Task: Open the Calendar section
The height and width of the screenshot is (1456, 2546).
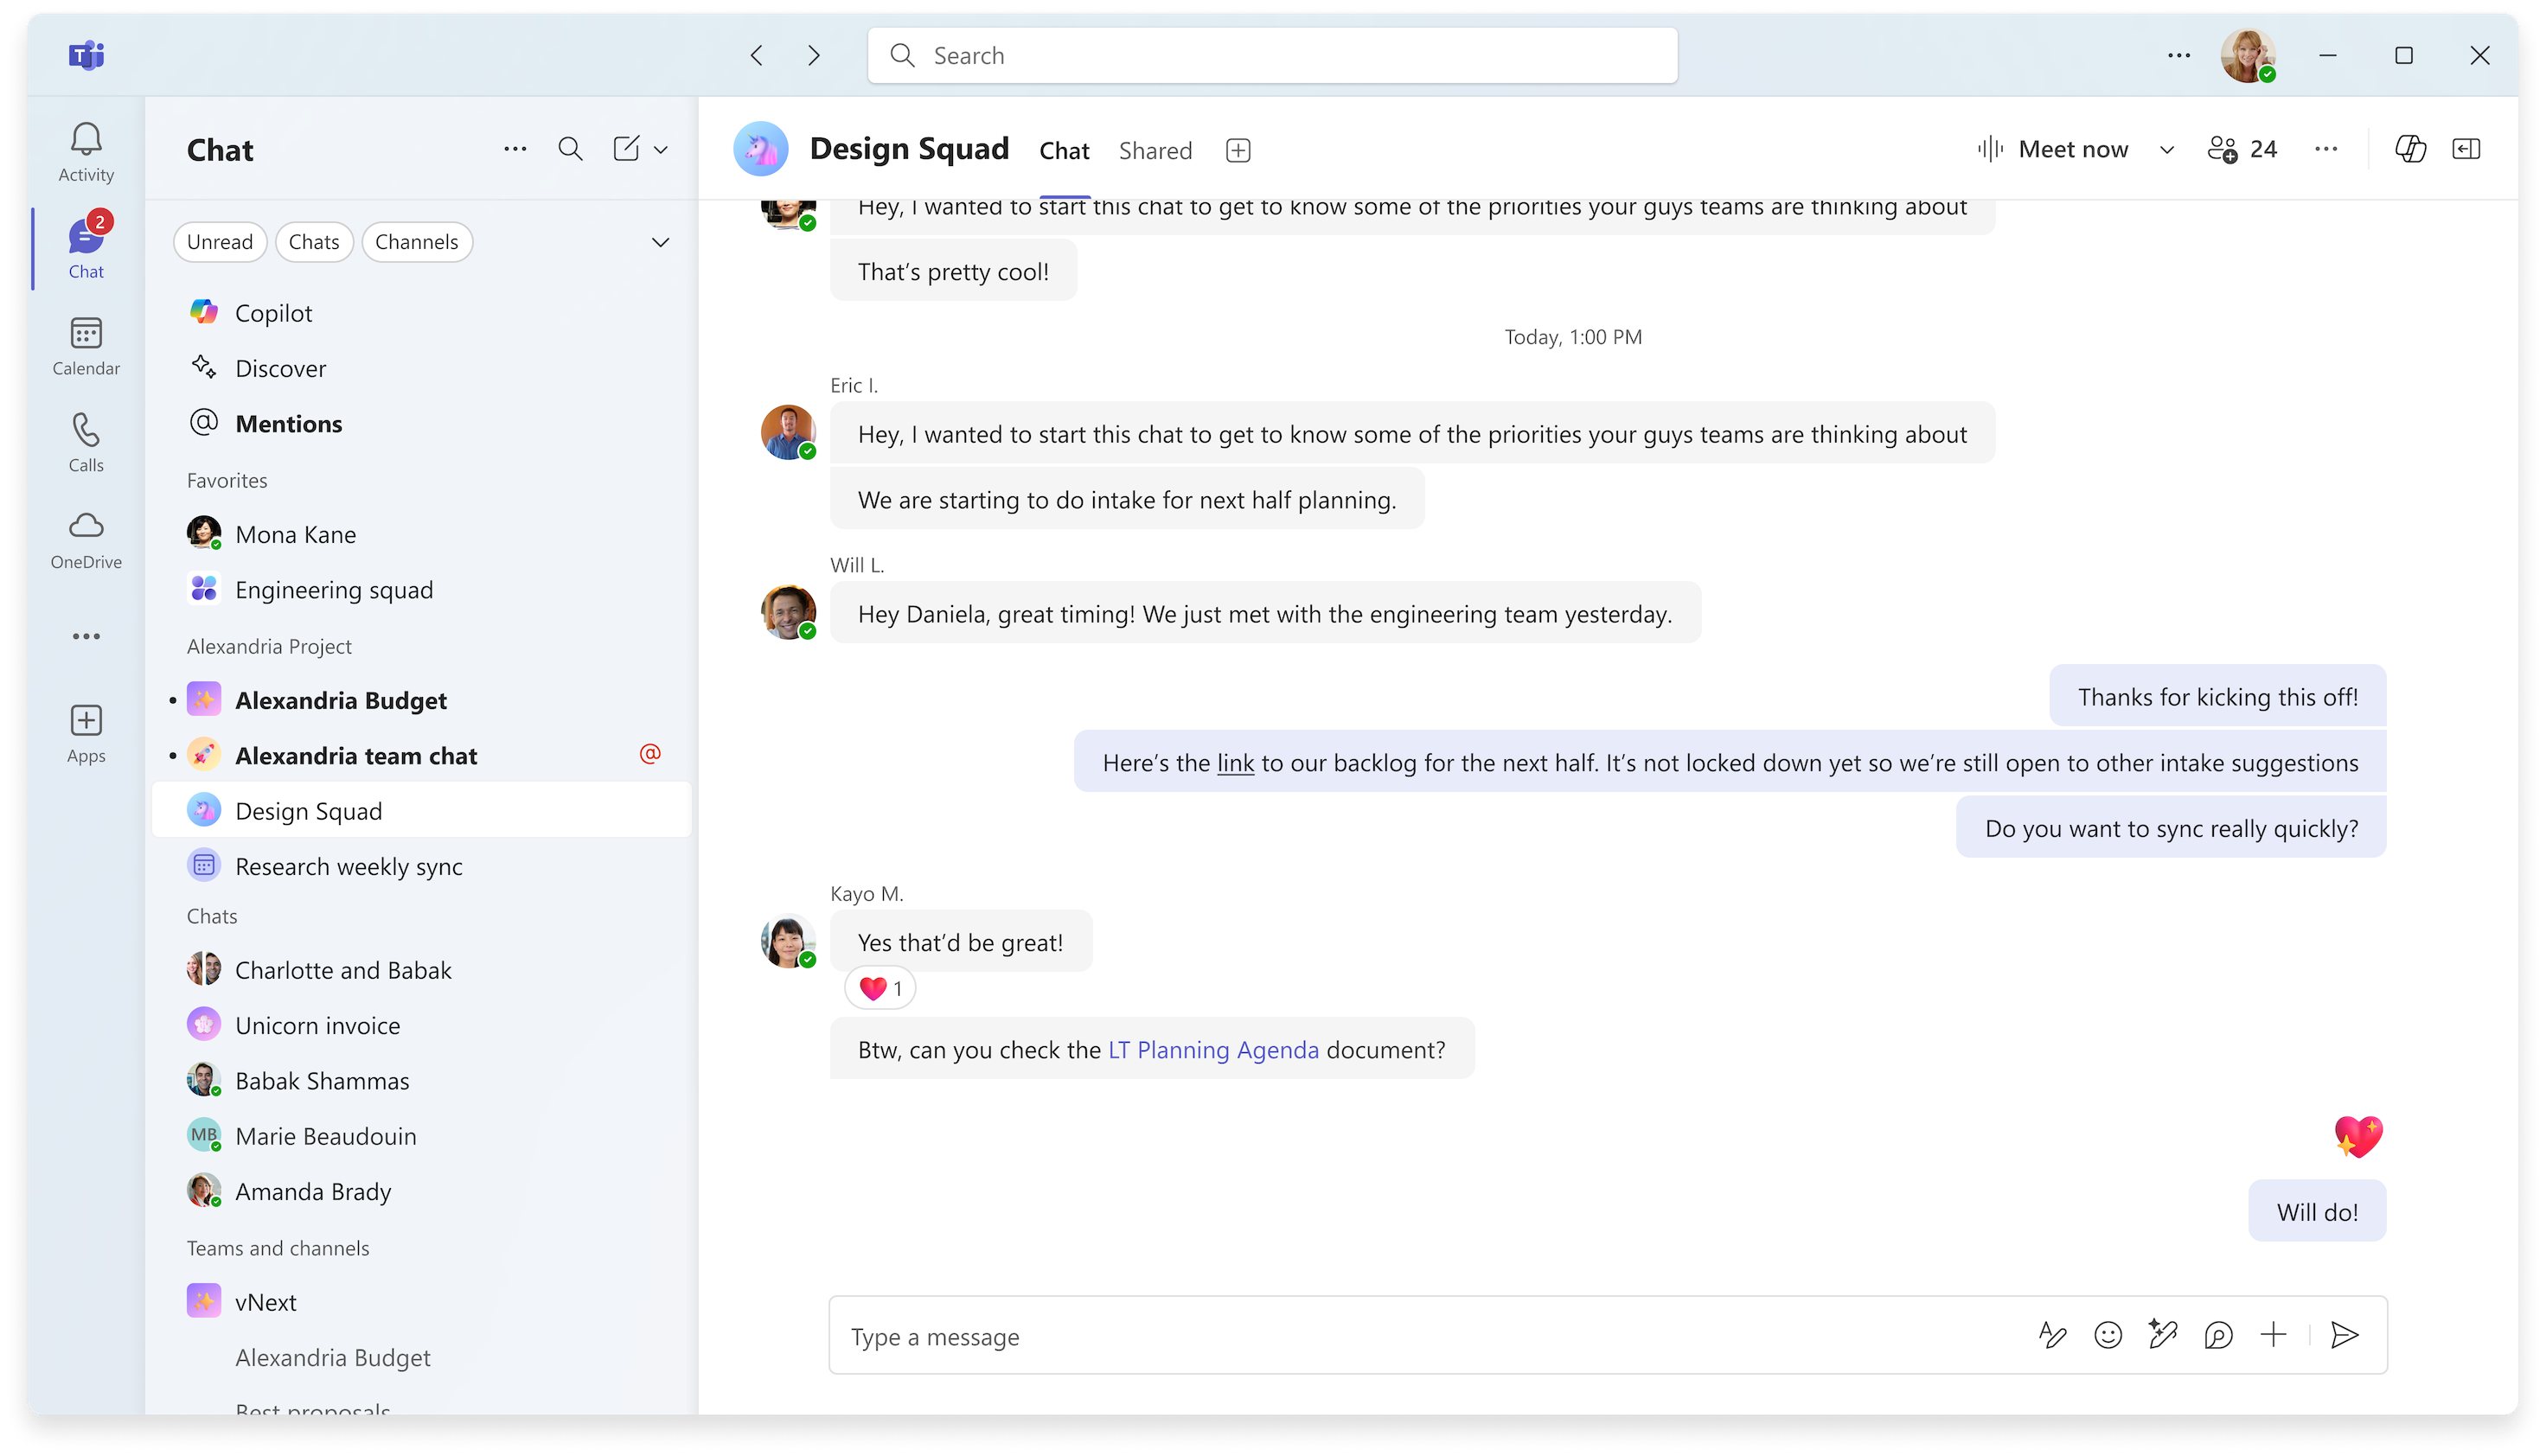Action: [86, 344]
